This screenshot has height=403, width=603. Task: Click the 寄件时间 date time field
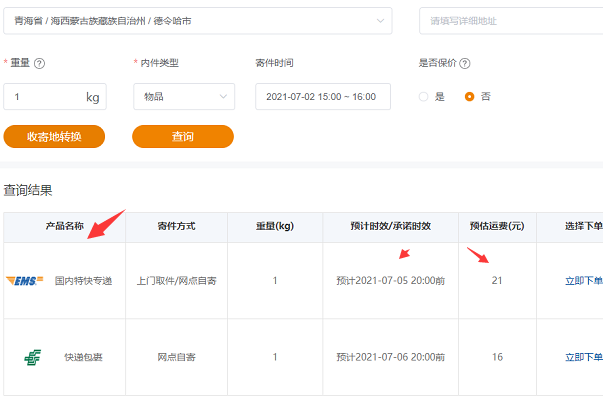click(323, 97)
